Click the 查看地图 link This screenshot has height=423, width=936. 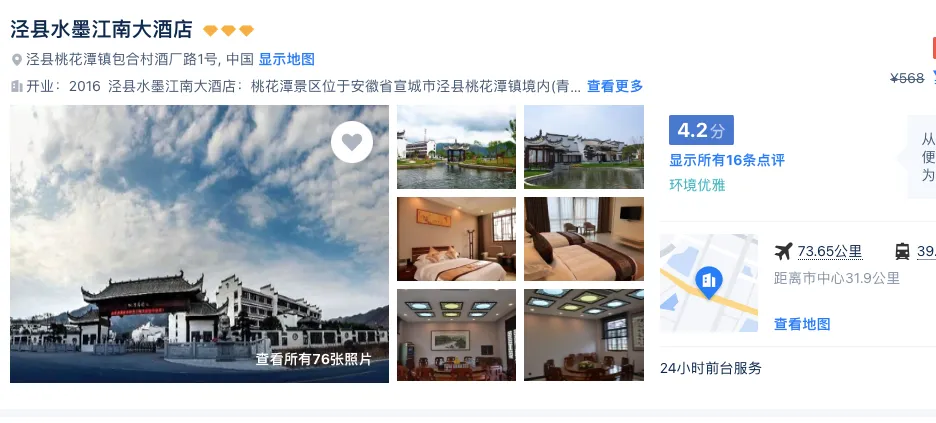(802, 324)
